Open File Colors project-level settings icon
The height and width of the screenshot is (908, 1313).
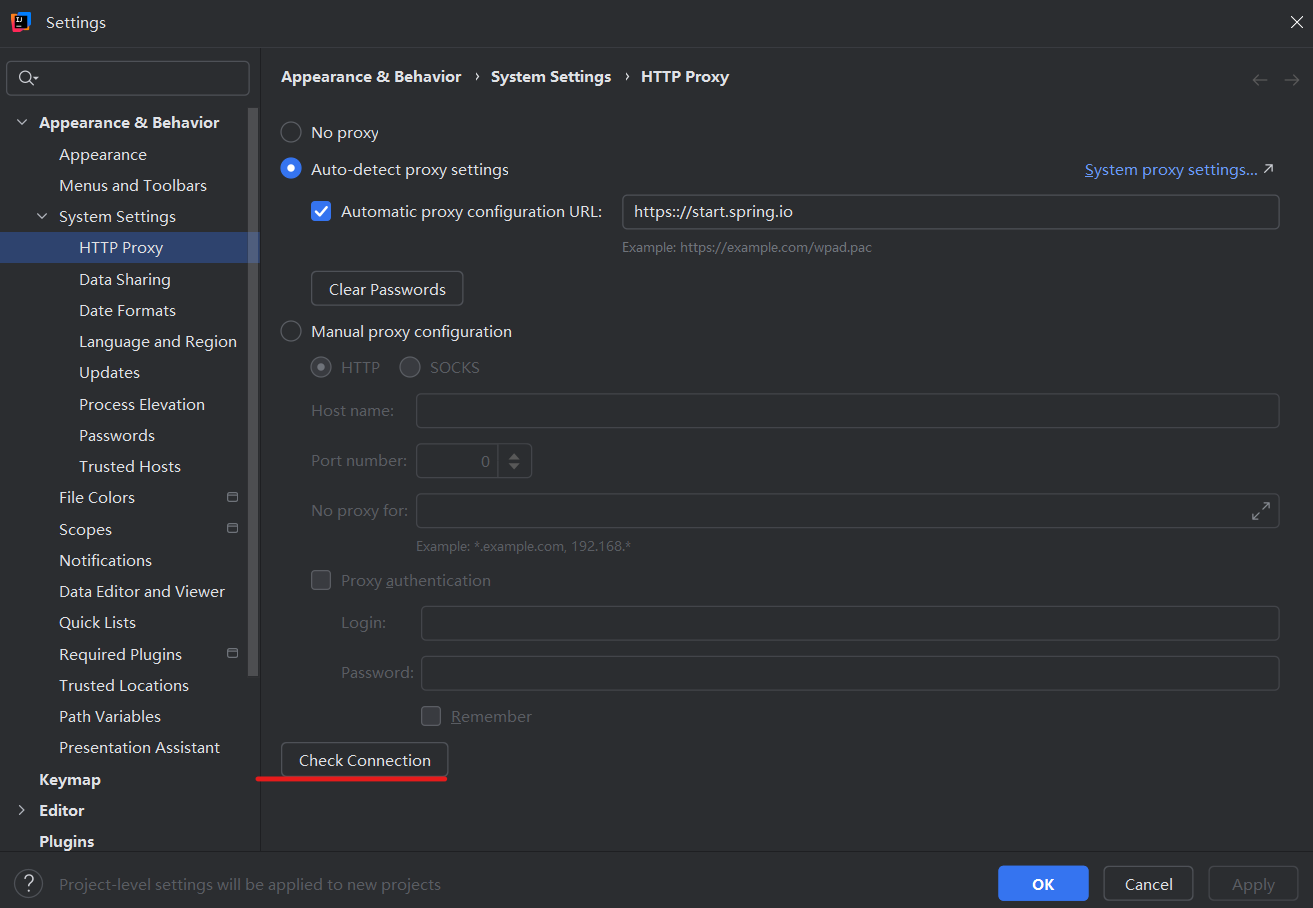point(231,496)
